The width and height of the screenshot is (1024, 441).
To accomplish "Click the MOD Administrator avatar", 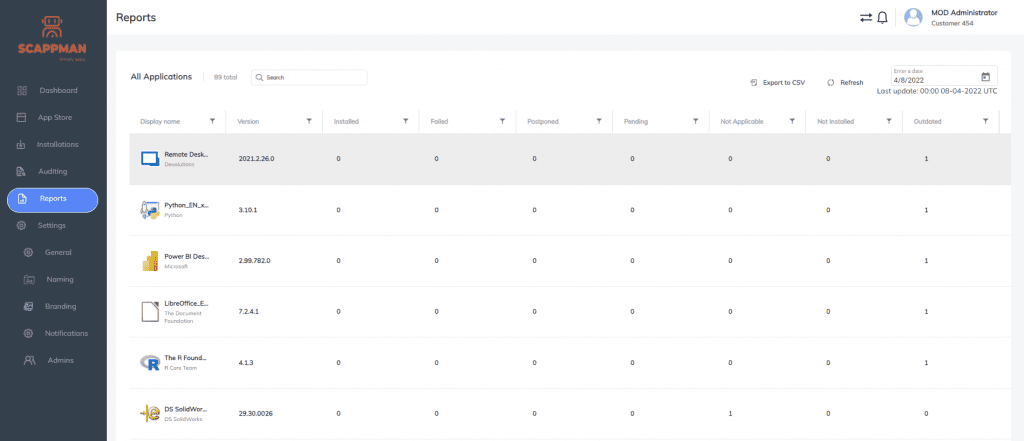I will [x=913, y=18].
